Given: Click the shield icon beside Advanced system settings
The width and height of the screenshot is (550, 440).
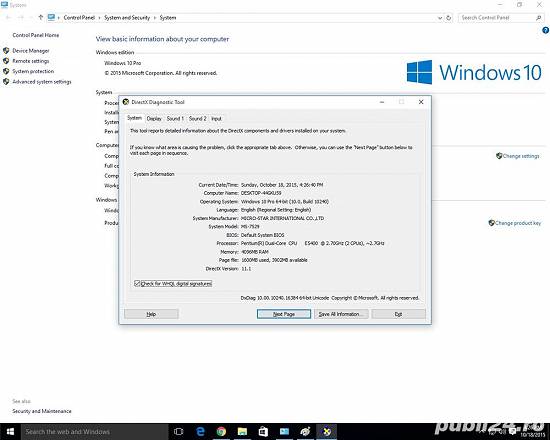Looking at the screenshot, I should click(x=6, y=82).
